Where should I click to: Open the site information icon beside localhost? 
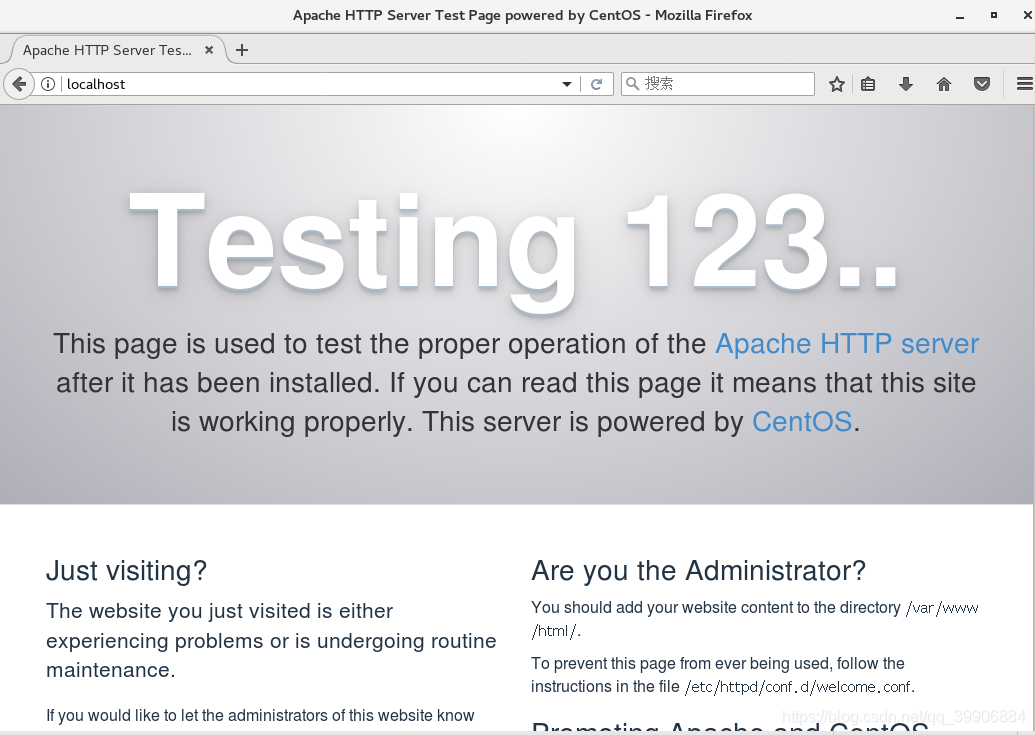click(48, 84)
